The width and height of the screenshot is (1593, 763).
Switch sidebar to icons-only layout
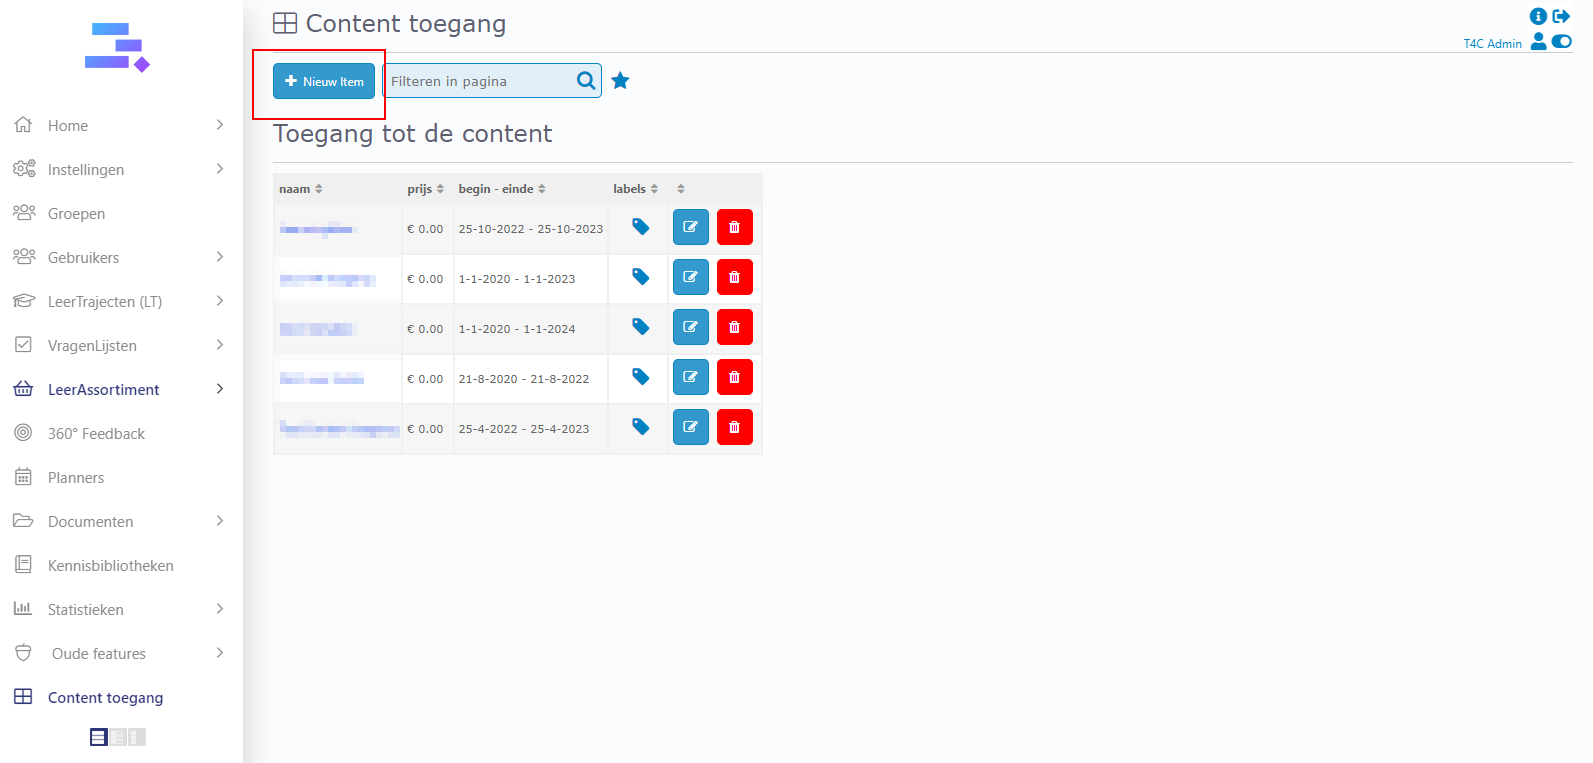coord(137,737)
